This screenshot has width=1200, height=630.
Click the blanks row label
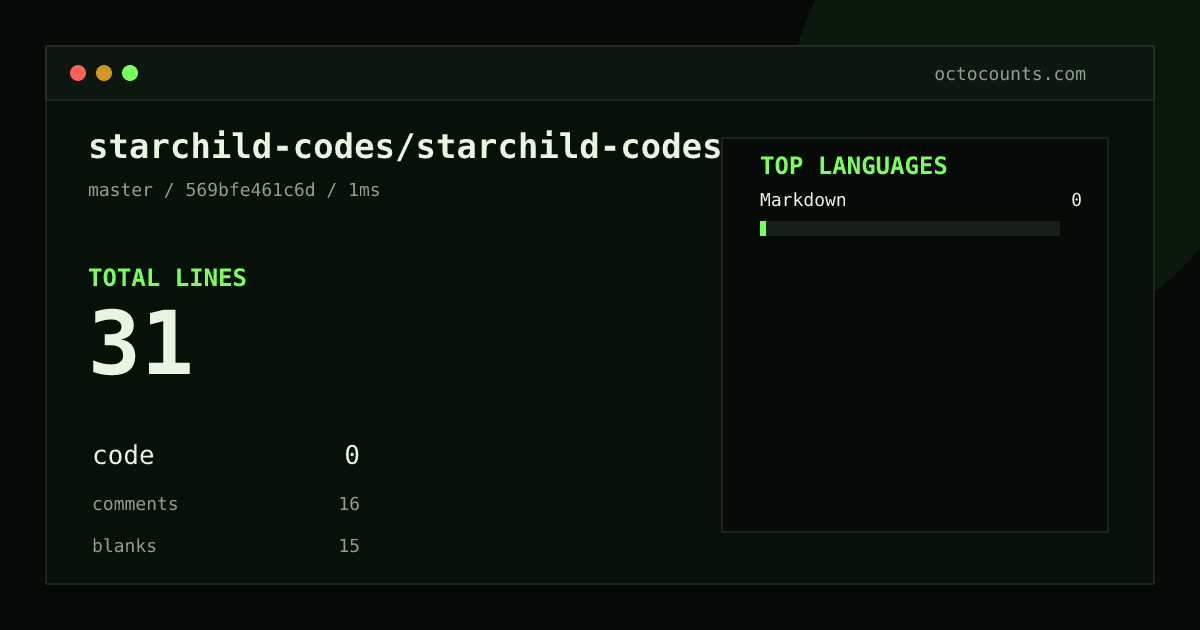tap(124, 546)
